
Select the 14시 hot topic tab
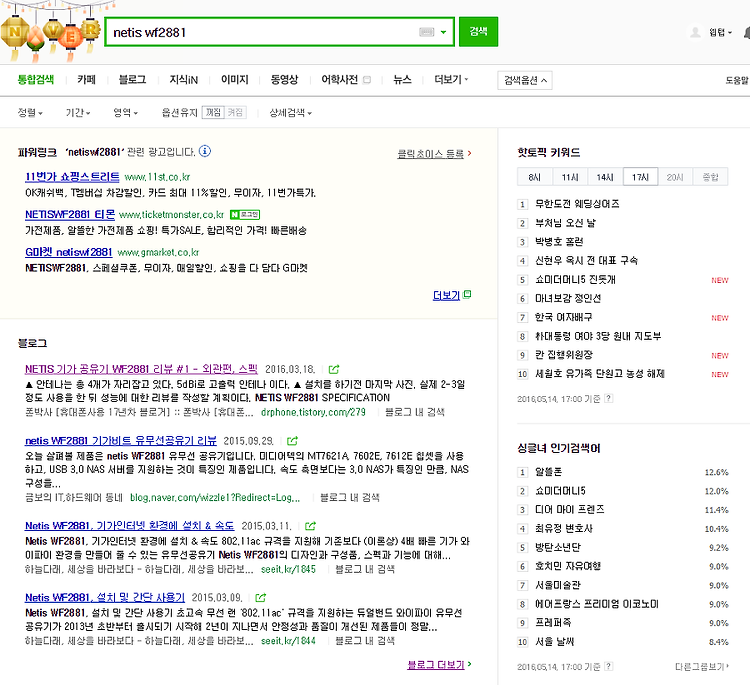[x=605, y=177]
